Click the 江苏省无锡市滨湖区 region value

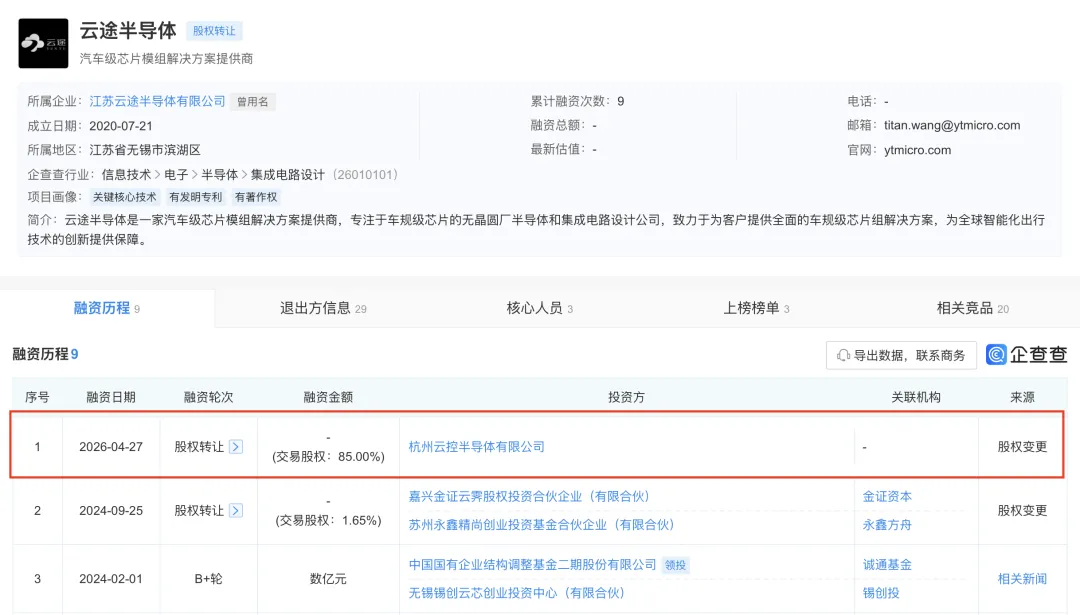(145, 150)
